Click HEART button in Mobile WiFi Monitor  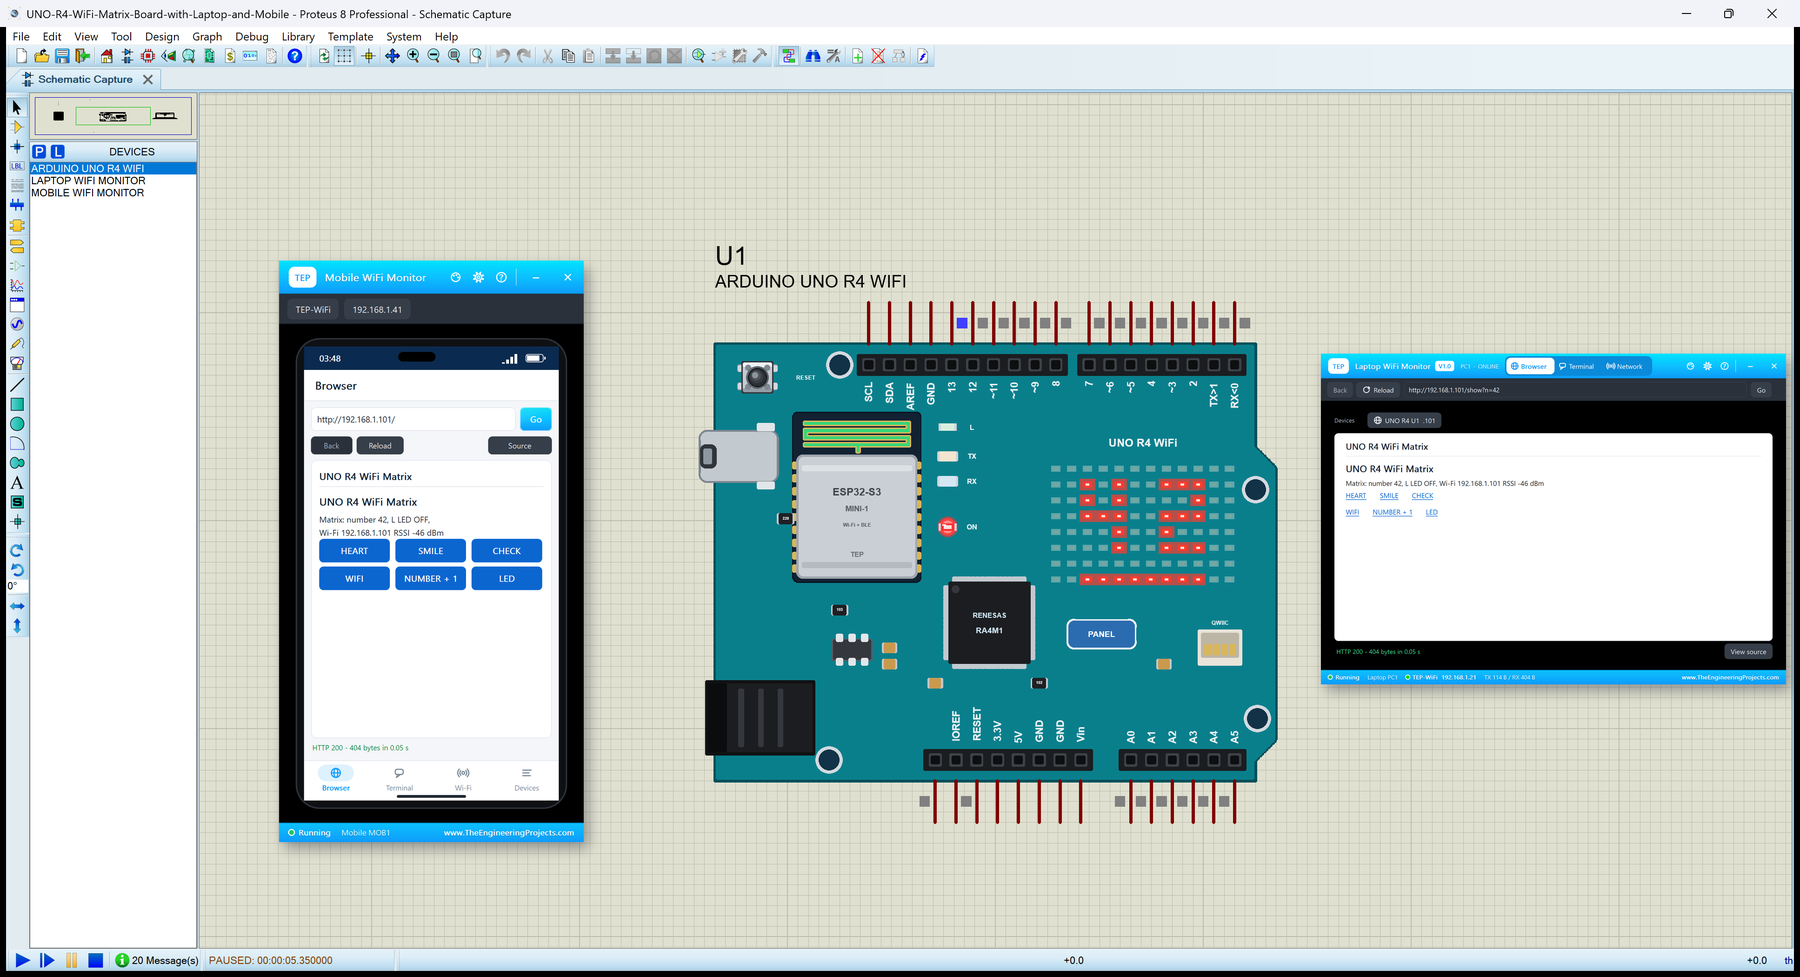tap(354, 551)
